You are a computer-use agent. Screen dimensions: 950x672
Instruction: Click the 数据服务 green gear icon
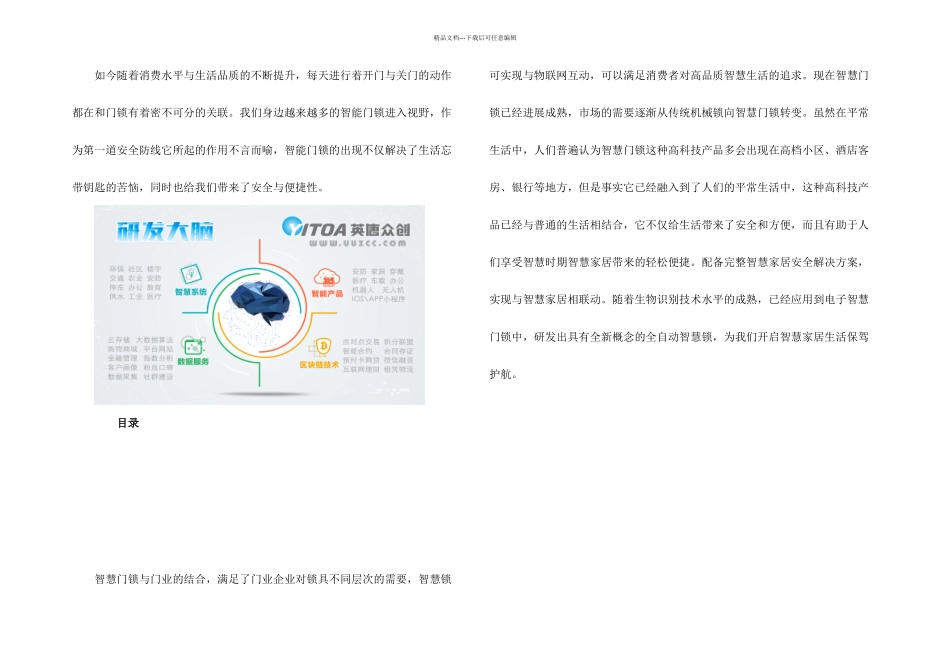tap(193, 346)
